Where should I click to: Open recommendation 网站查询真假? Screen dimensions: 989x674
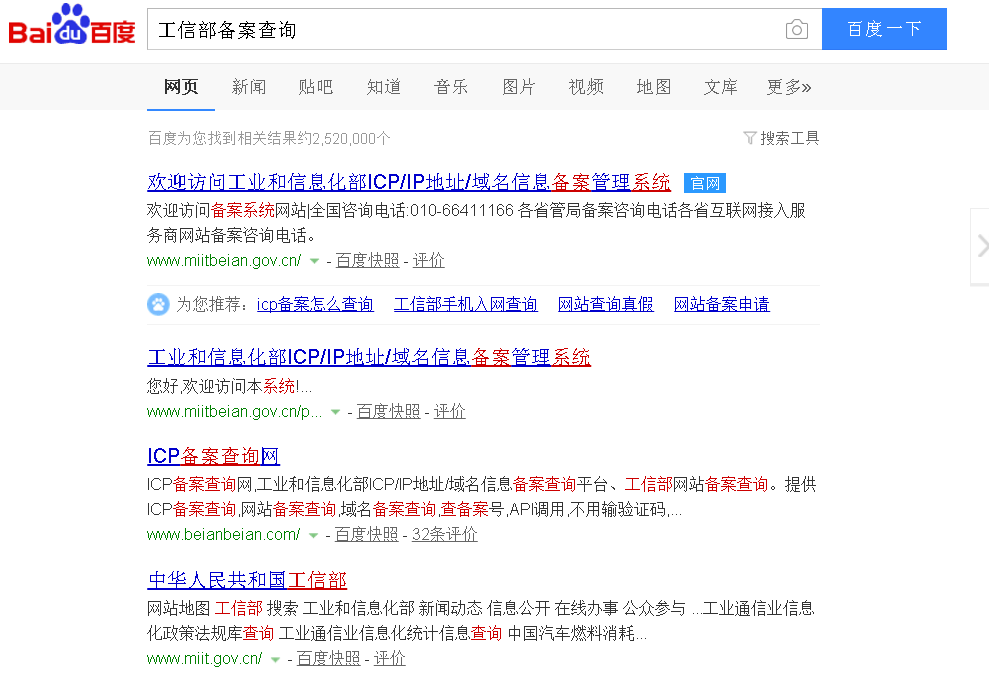tap(606, 305)
